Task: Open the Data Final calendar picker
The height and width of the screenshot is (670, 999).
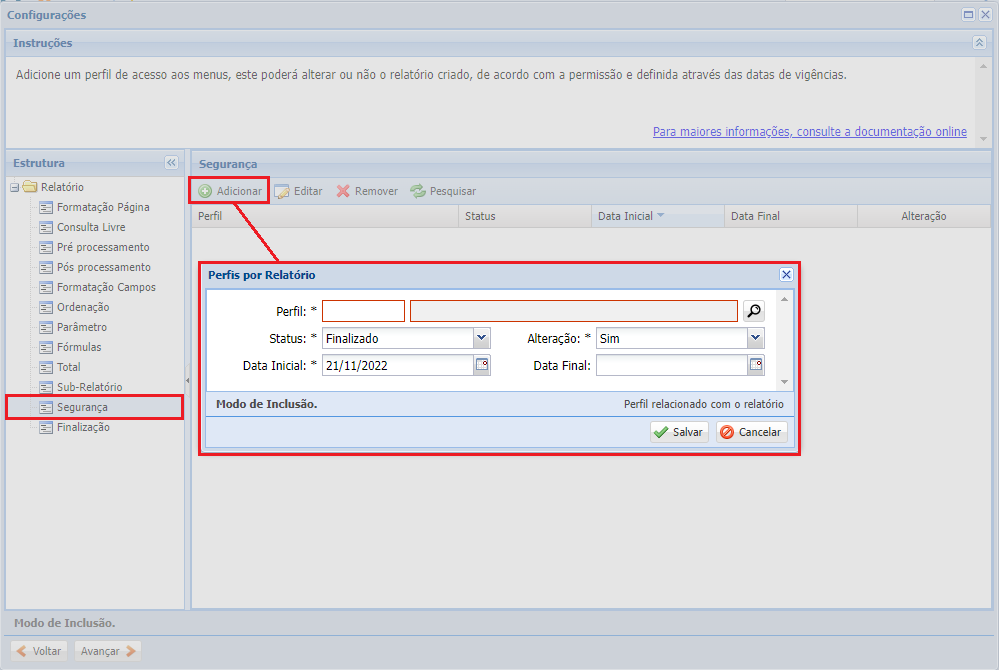Action: pyautogui.click(x=756, y=365)
